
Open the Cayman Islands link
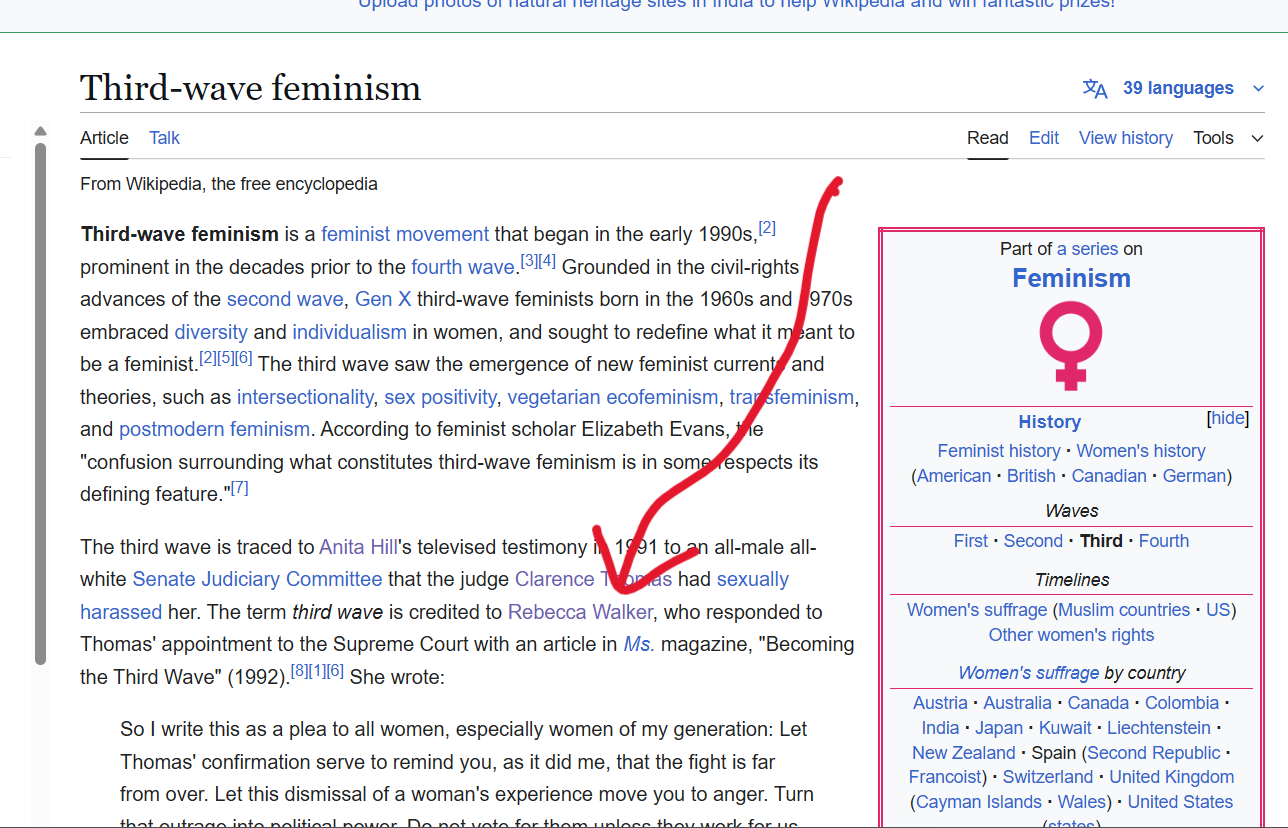tap(978, 802)
